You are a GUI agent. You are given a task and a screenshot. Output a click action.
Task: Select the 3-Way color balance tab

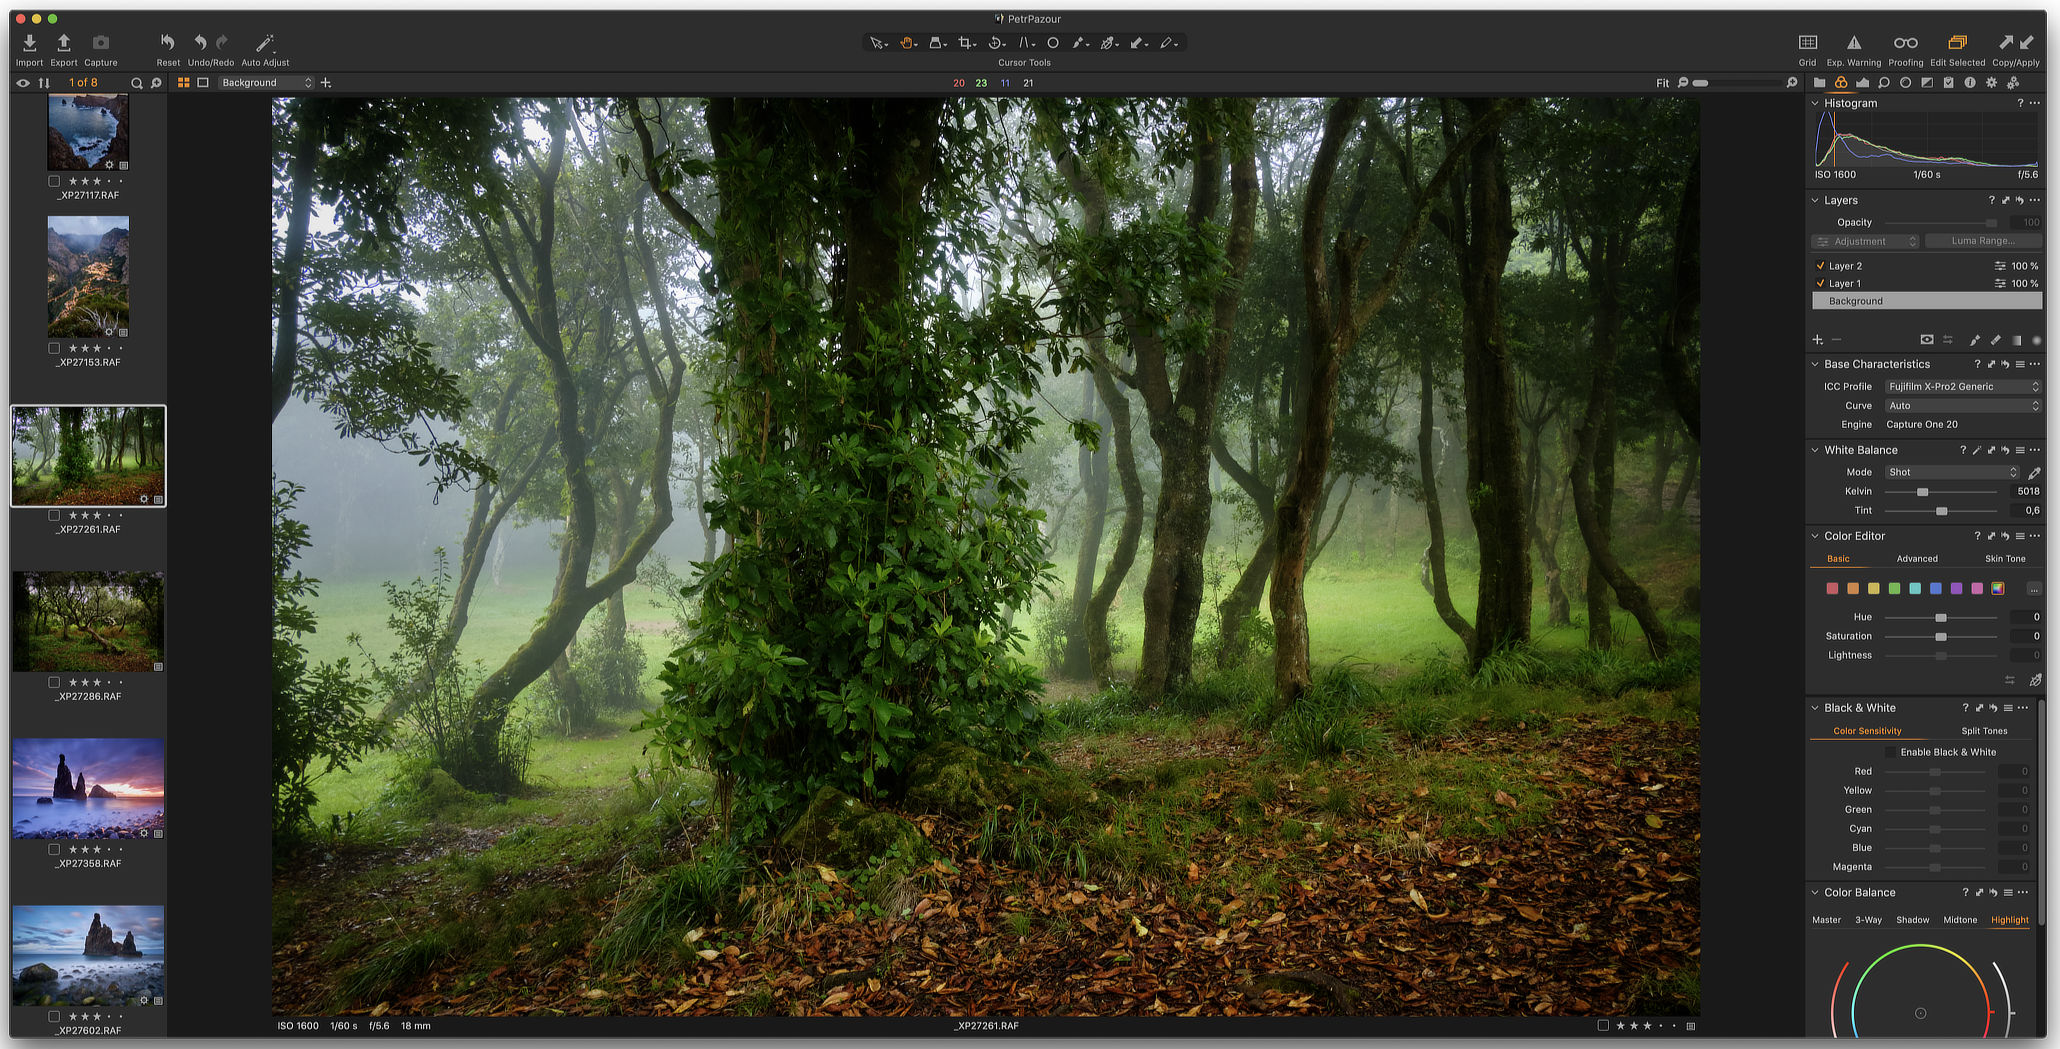1868,920
